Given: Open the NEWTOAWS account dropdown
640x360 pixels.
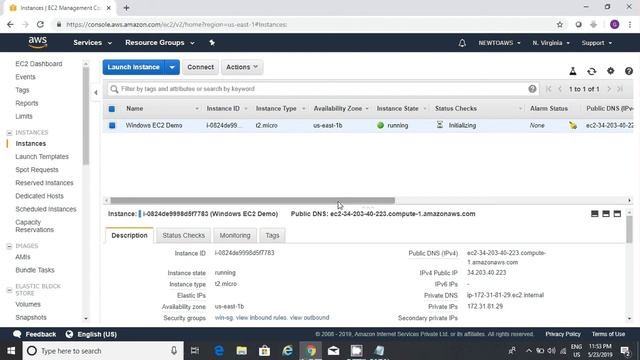Looking at the screenshot, I should [499, 43].
